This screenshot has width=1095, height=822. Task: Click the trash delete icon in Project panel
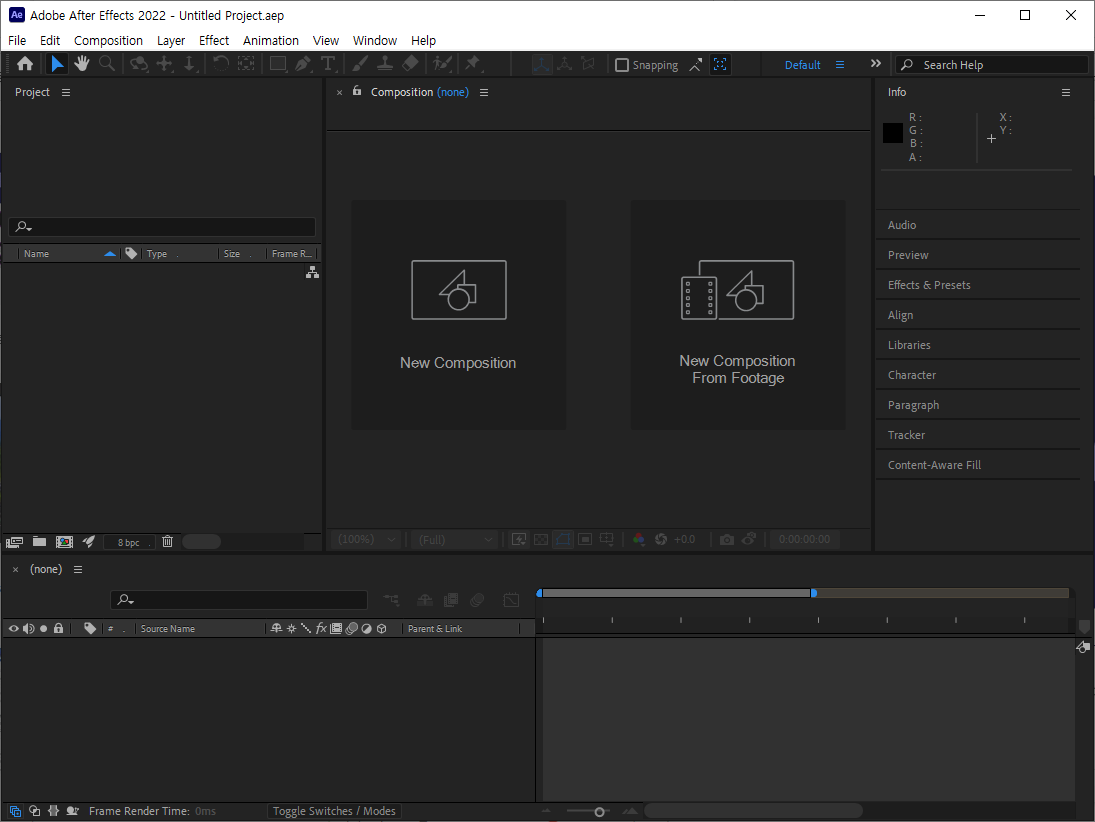click(168, 541)
